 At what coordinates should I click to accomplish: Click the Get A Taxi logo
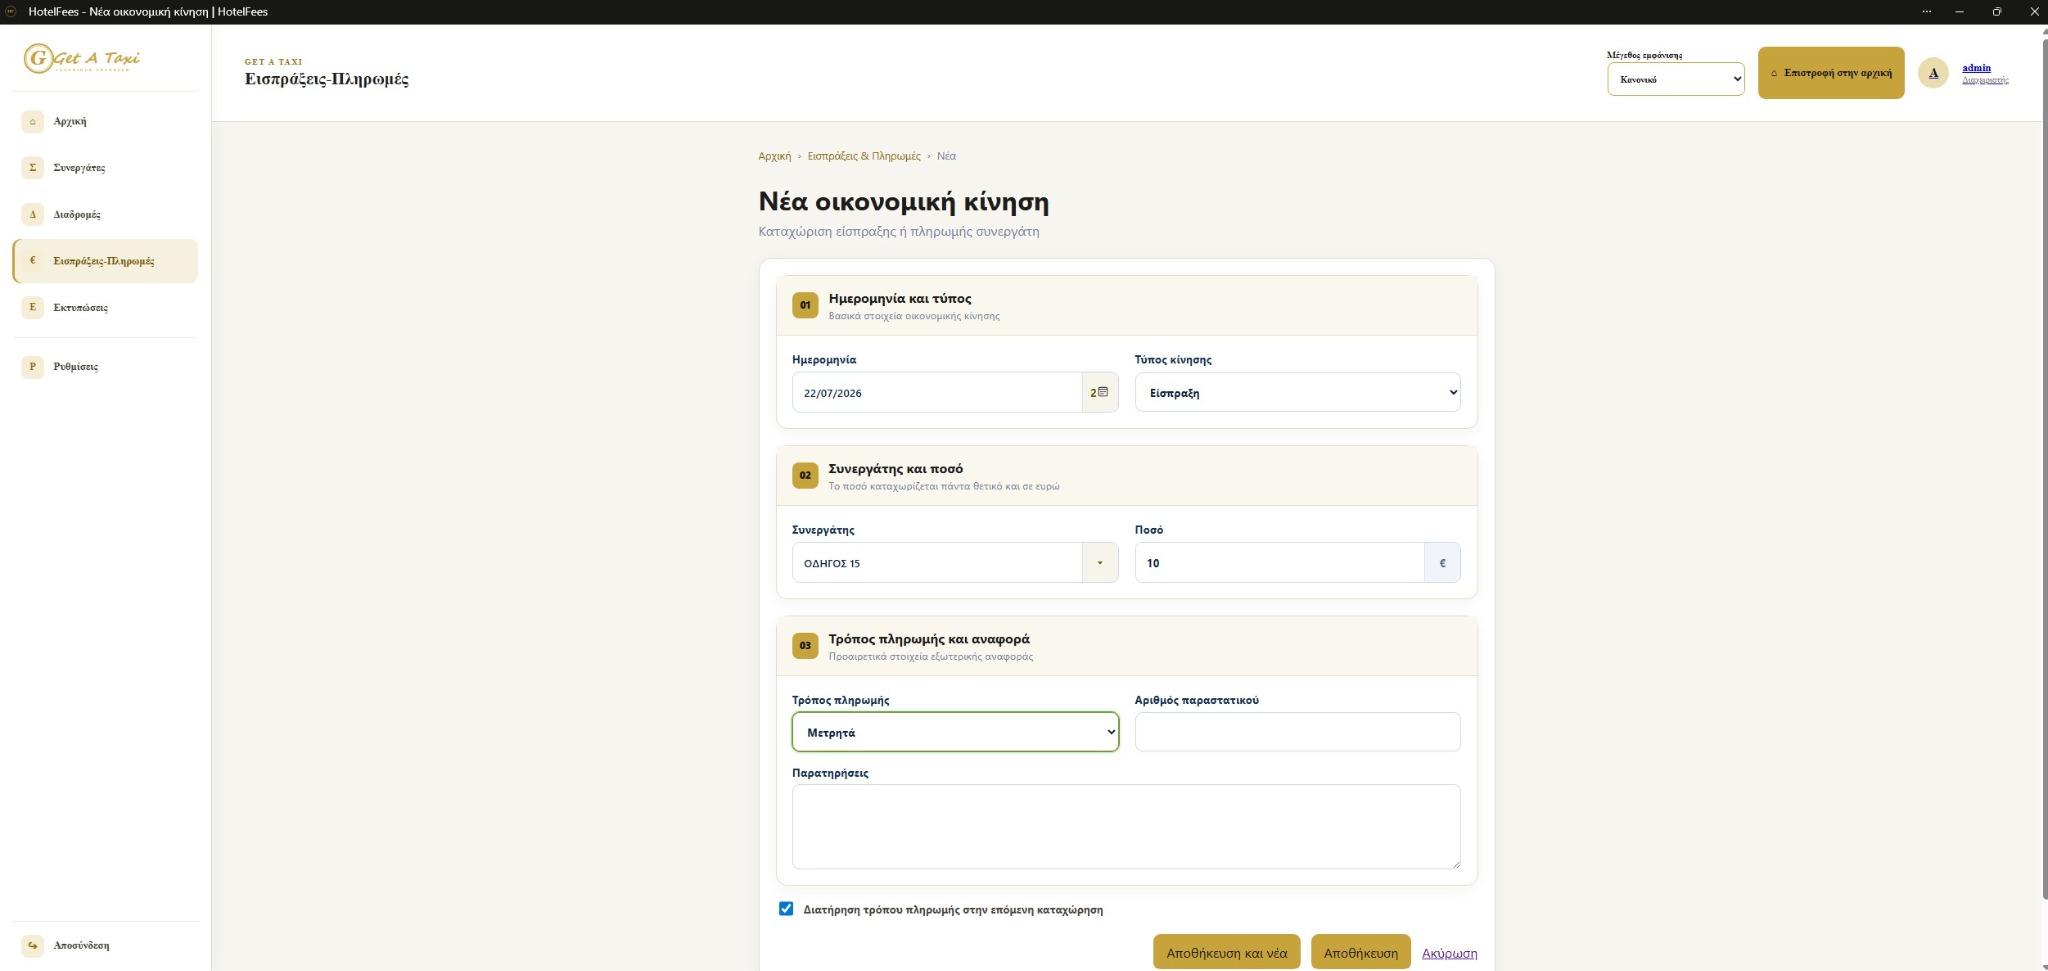(82, 58)
